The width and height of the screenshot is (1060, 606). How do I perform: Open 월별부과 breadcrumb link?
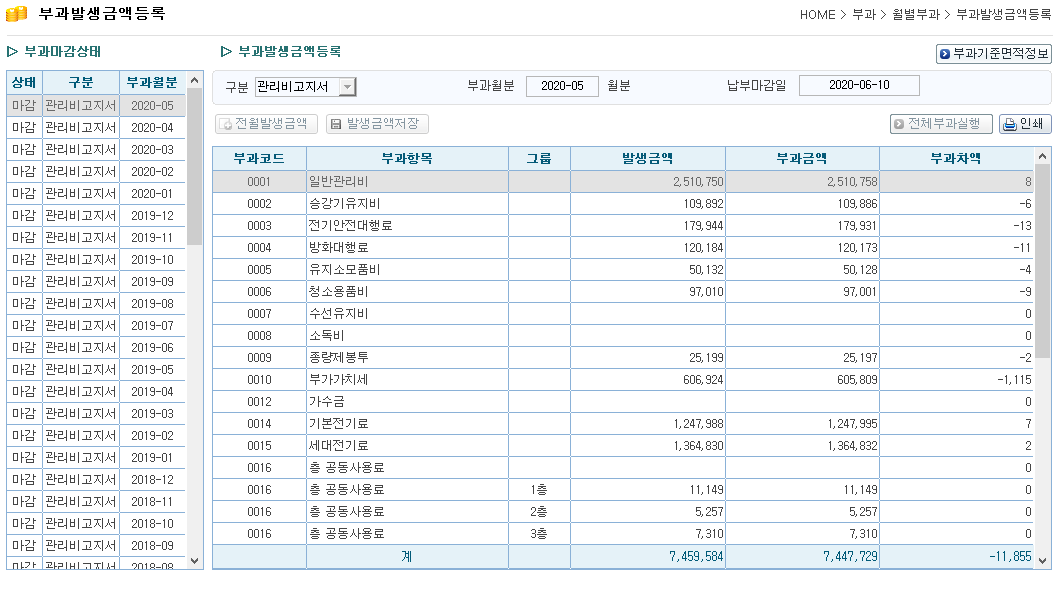point(916,14)
